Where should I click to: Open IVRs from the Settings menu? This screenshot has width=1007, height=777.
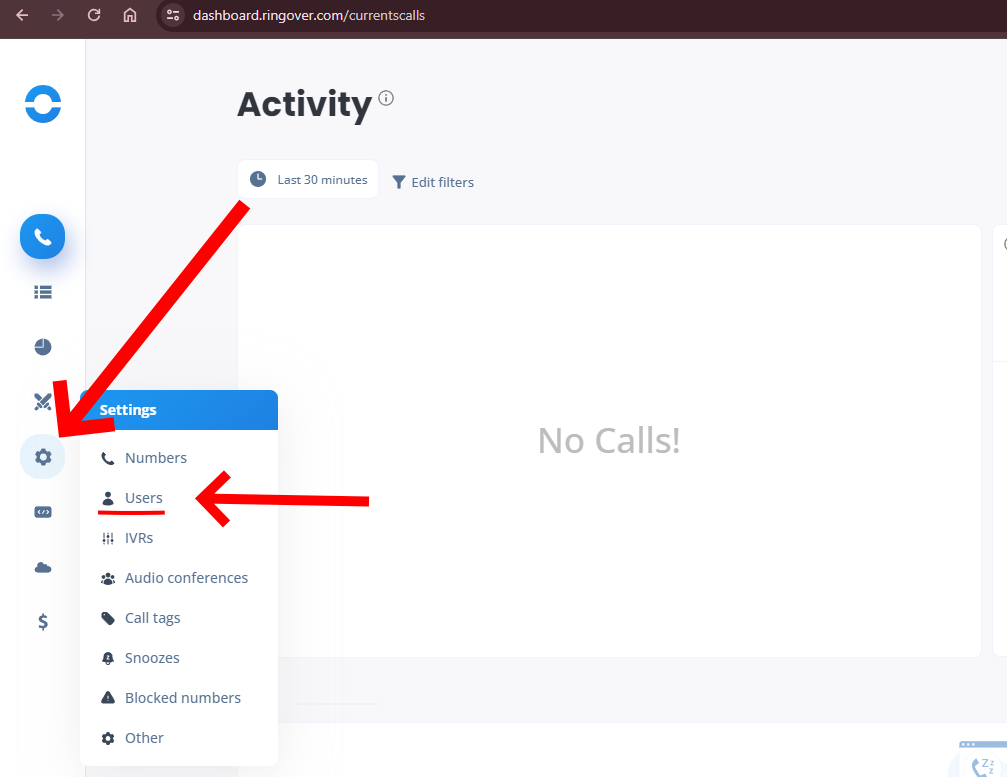(138, 538)
